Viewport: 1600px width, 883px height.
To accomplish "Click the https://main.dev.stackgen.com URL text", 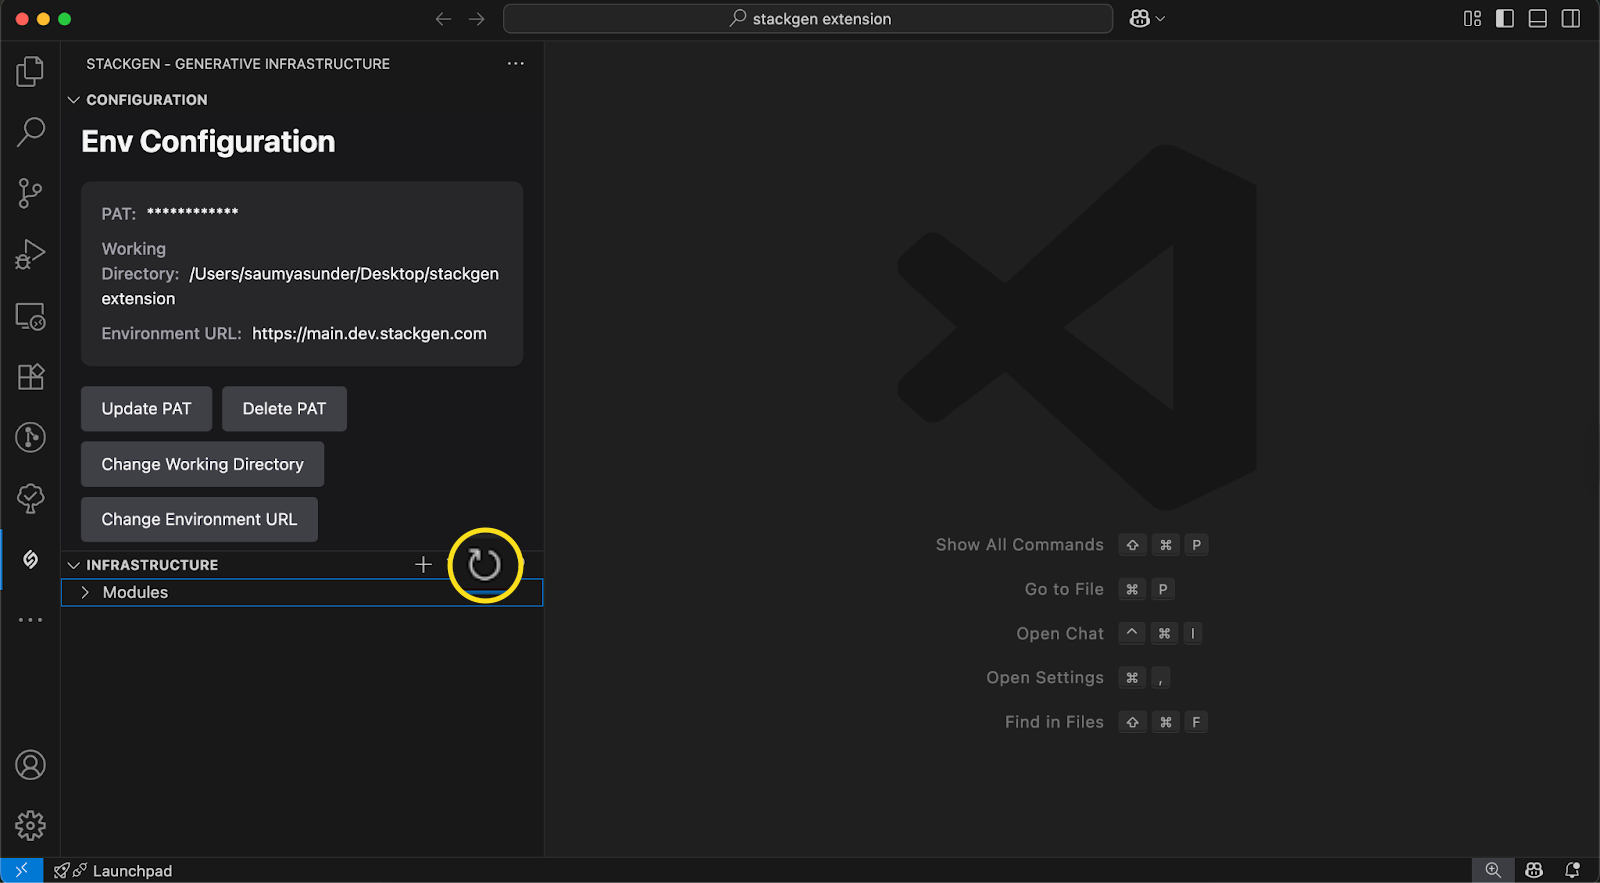I will [369, 334].
